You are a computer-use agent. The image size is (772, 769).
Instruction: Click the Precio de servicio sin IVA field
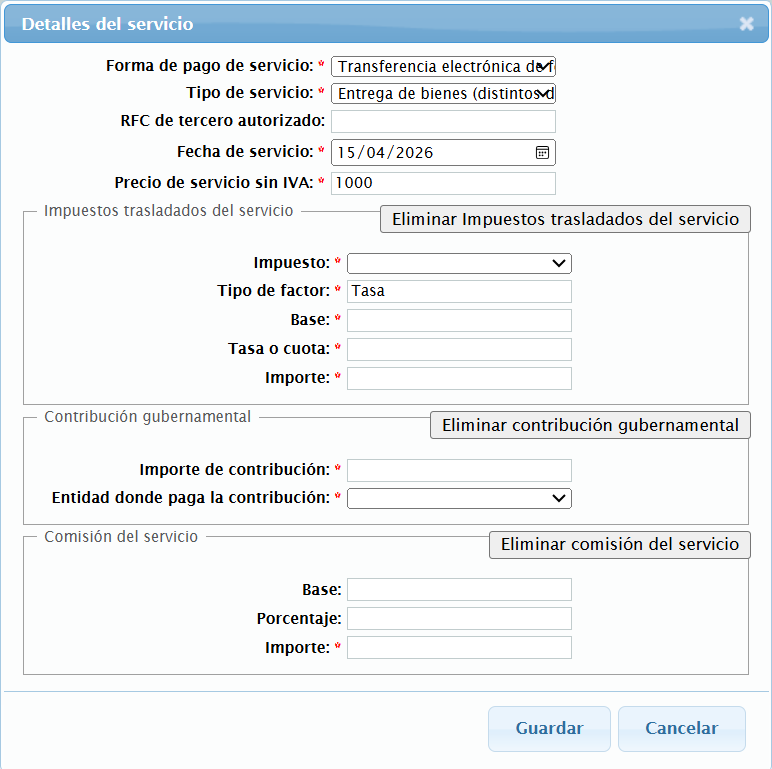(x=443, y=183)
